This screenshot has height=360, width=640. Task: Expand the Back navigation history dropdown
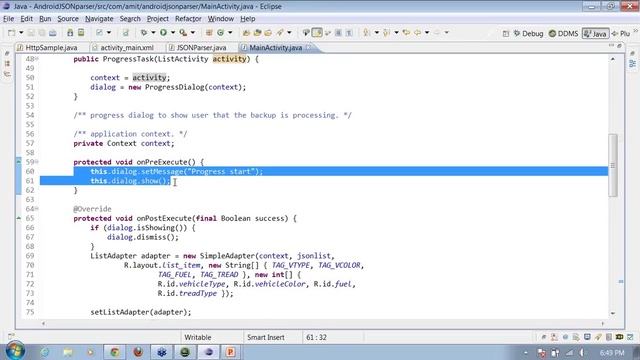[x=427, y=33]
